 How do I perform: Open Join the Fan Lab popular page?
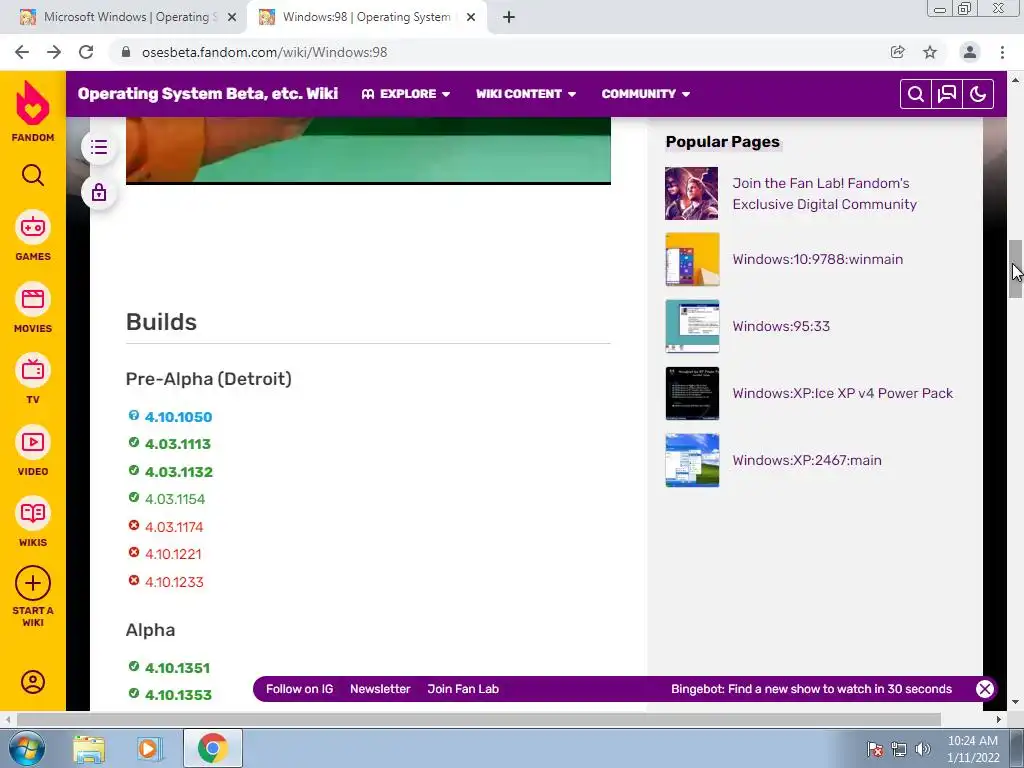[x=824, y=193]
